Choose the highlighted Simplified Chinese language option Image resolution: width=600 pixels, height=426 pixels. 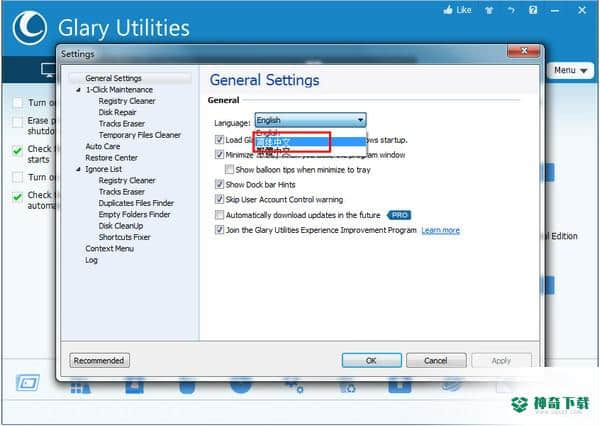(310, 142)
